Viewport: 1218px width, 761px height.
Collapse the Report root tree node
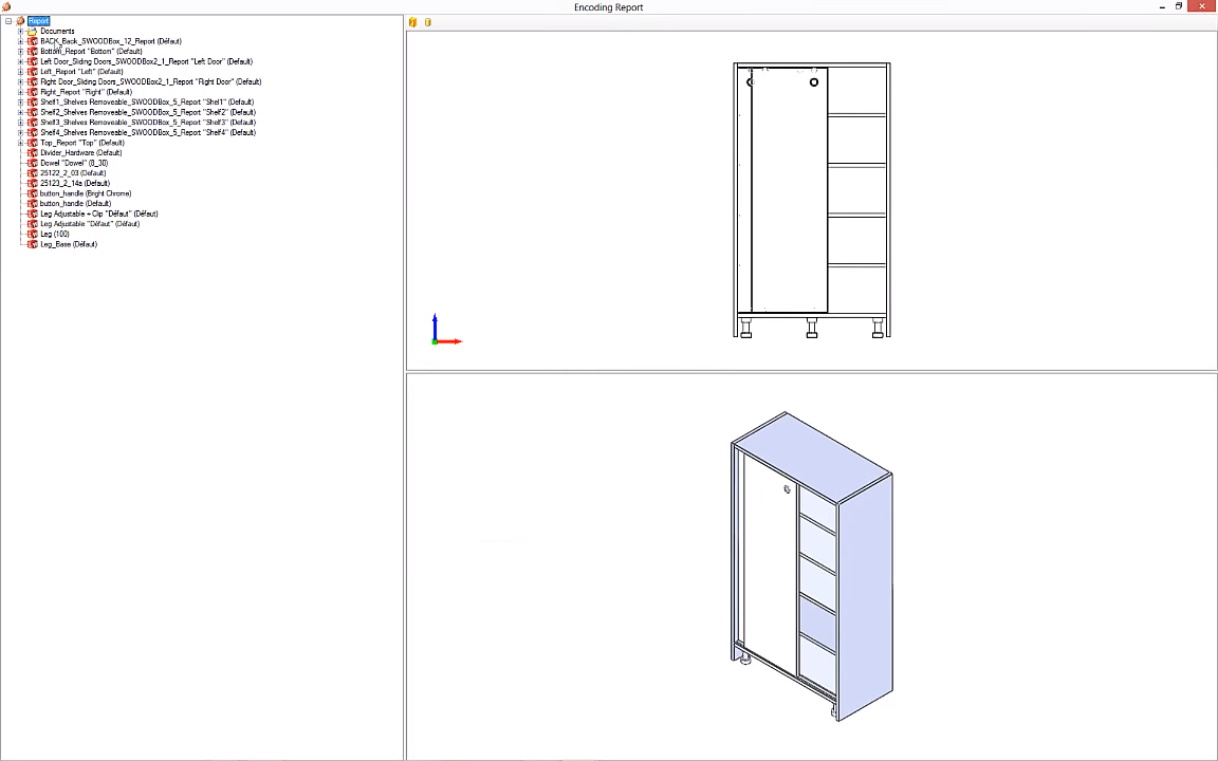(x=9, y=21)
